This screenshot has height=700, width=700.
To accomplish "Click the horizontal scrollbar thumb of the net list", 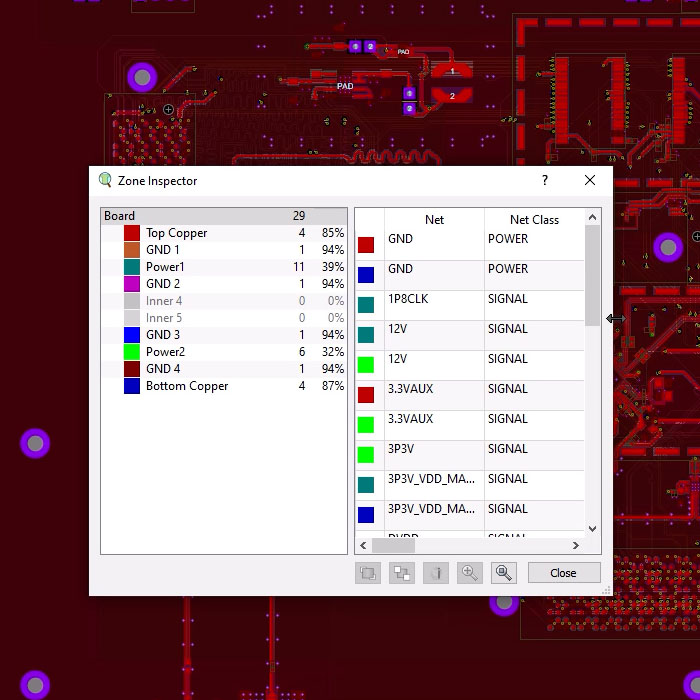I will pos(393,546).
